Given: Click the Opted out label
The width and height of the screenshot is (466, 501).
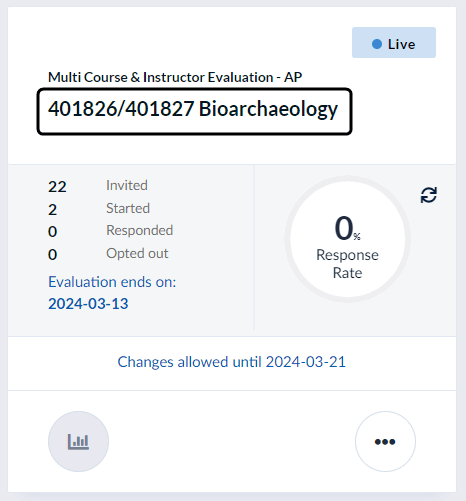Looking at the screenshot, I should click(137, 254).
